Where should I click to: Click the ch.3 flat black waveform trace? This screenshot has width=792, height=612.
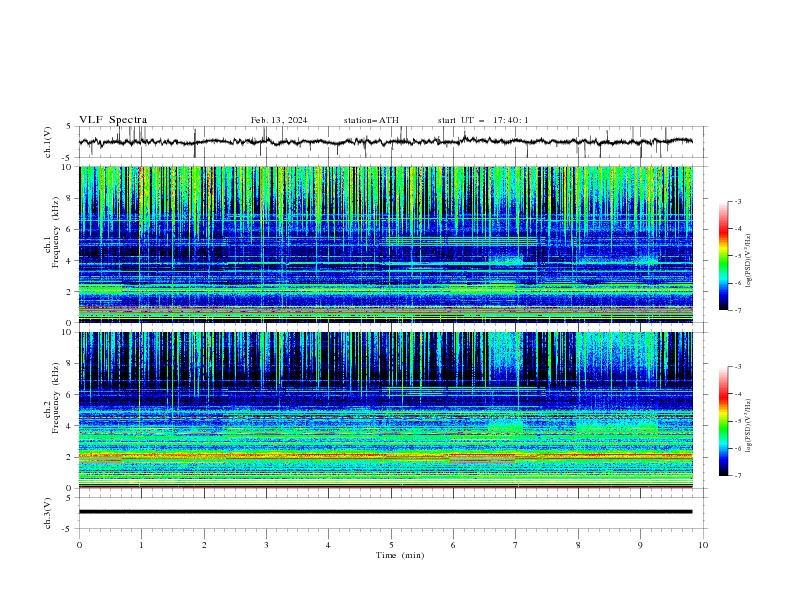click(385, 512)
